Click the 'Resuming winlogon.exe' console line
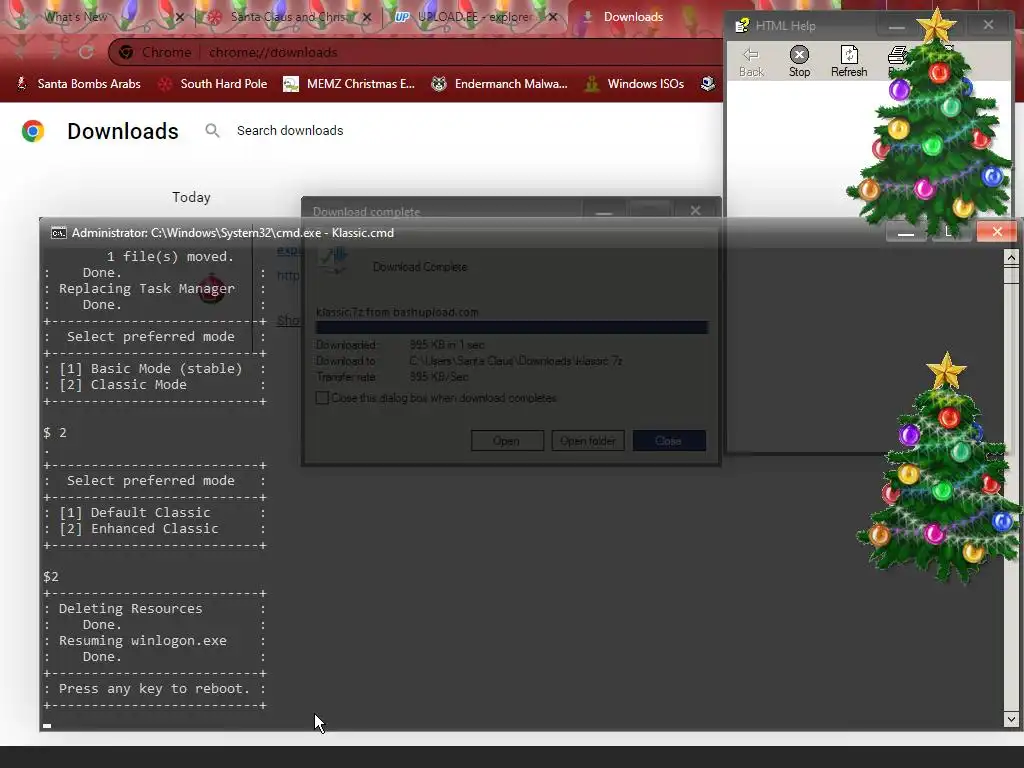This screenshot has height=768, width=1024. tap(142, 641)
